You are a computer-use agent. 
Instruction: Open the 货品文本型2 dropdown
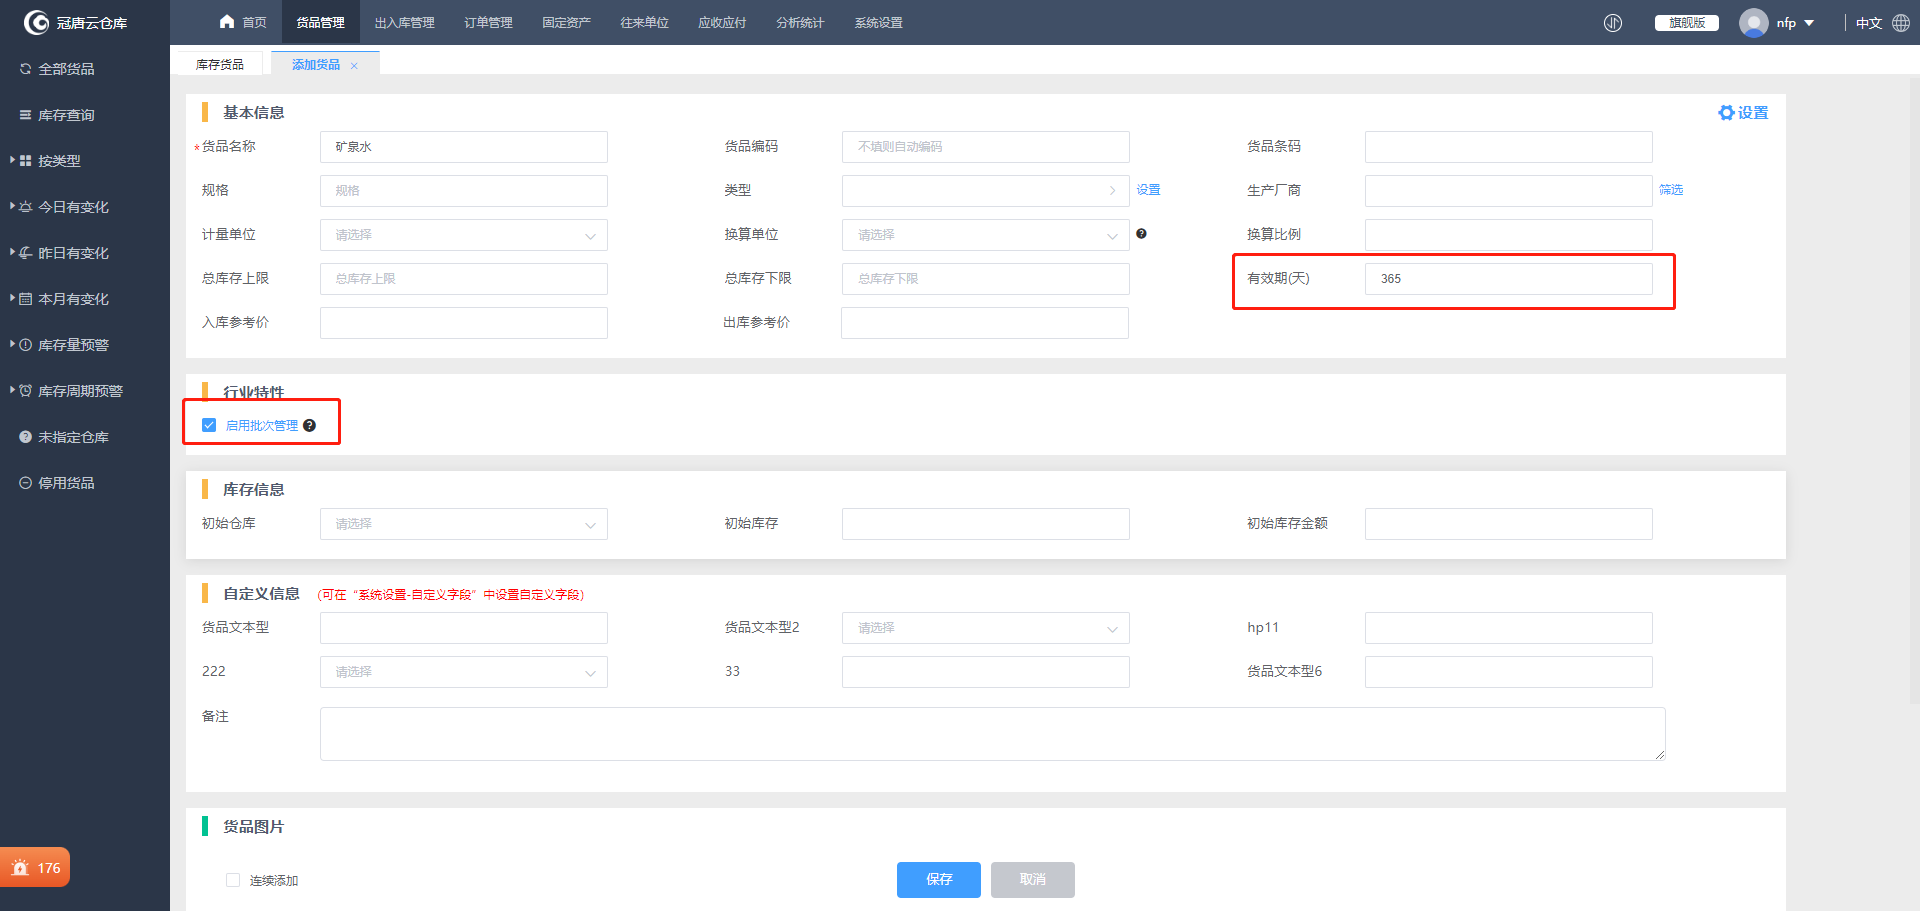(x=986, y=628)
